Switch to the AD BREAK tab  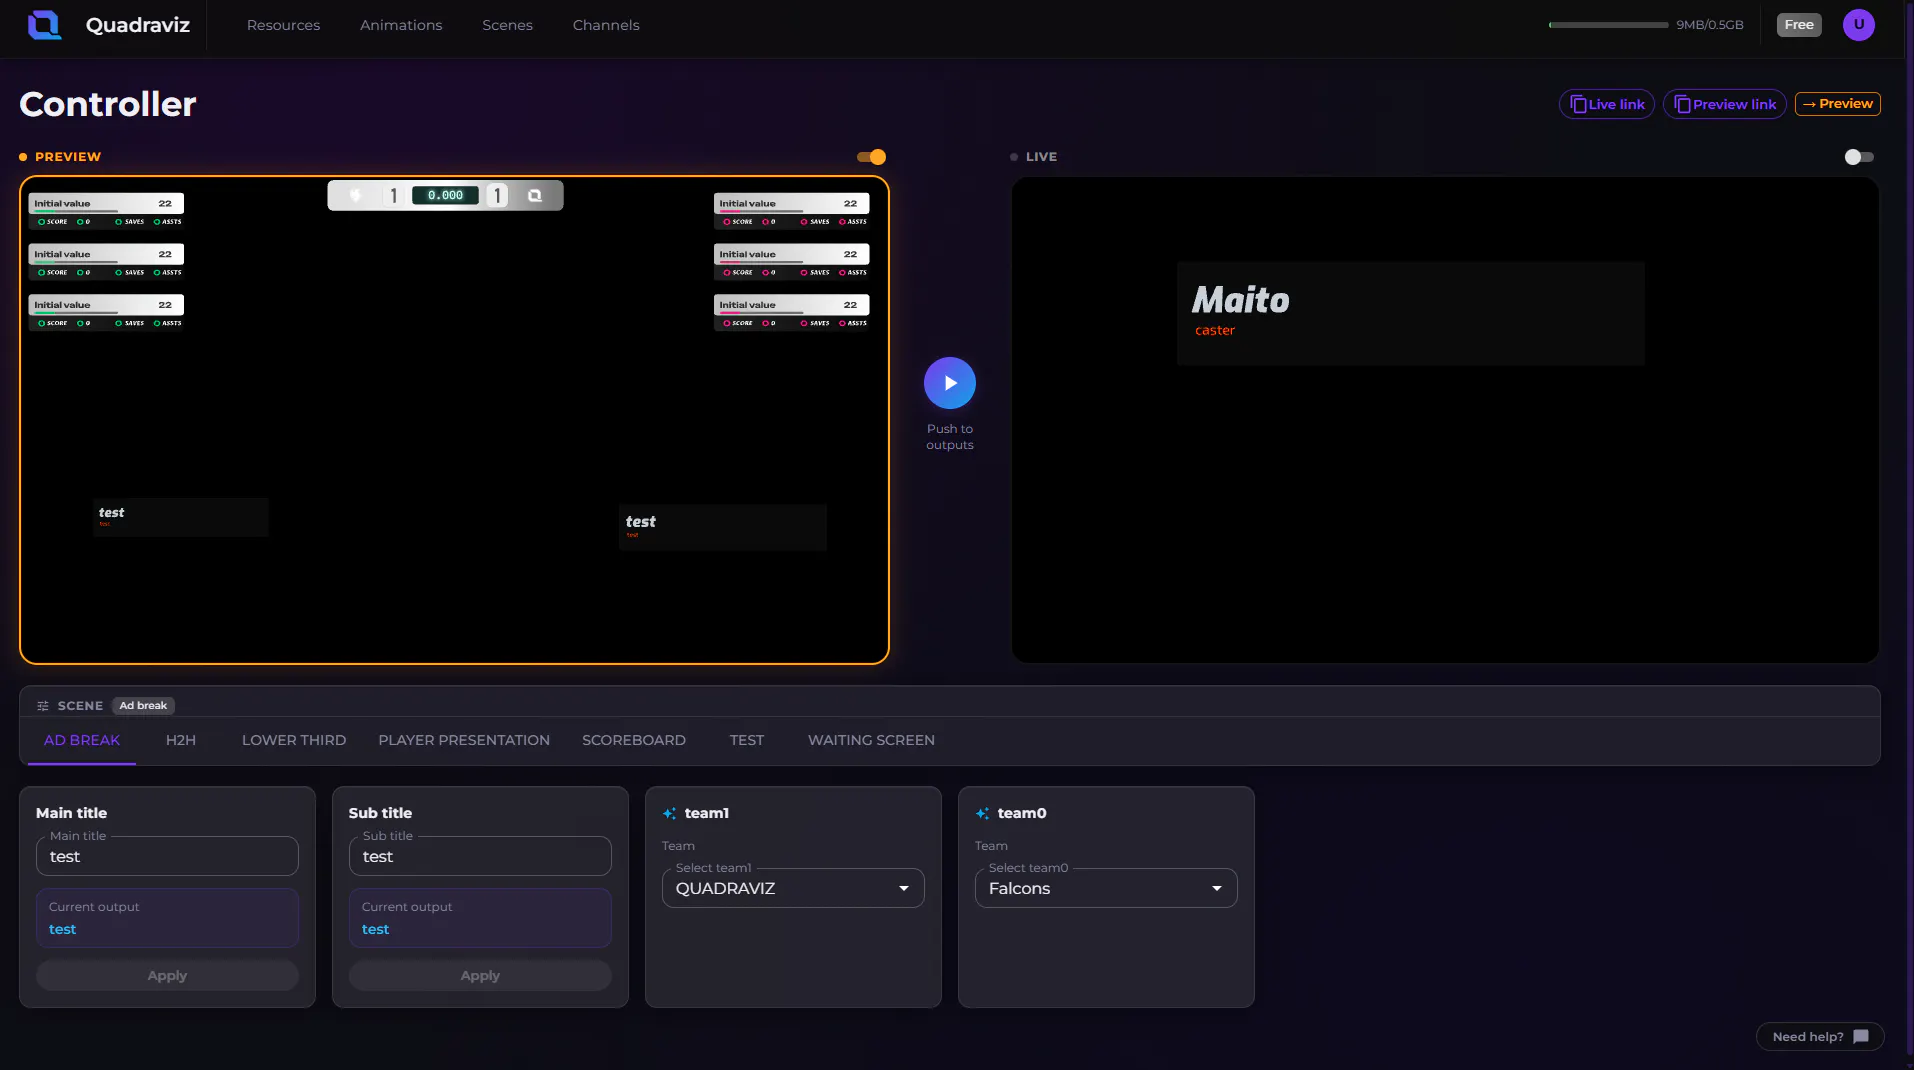click(x=82, y=740)
